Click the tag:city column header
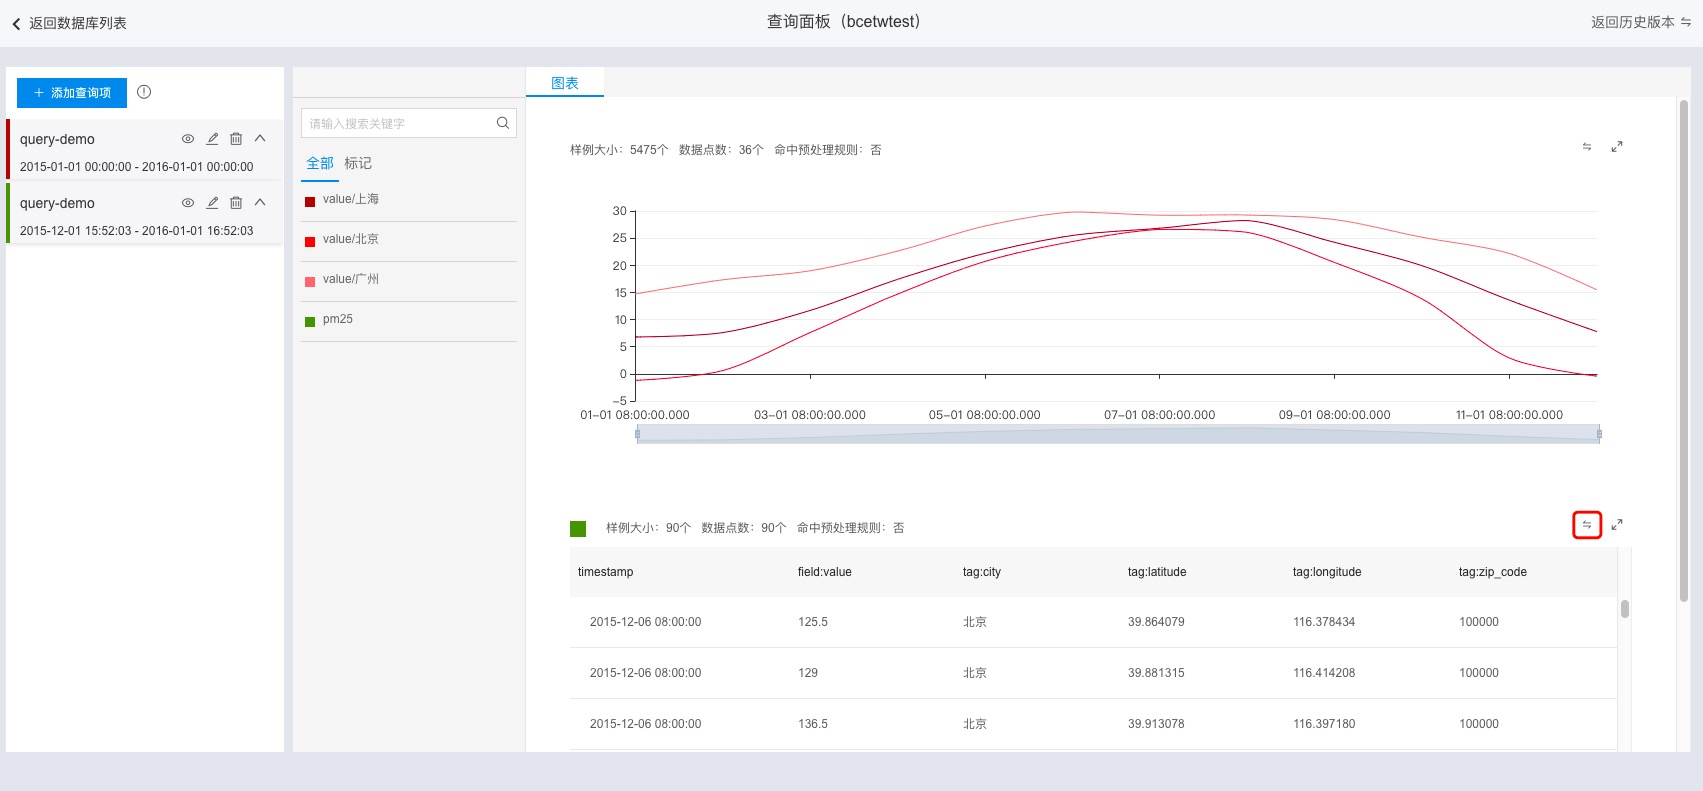The height and width of the screenshot is (791, 1703). pyautogui.click(x=982, y=572)
